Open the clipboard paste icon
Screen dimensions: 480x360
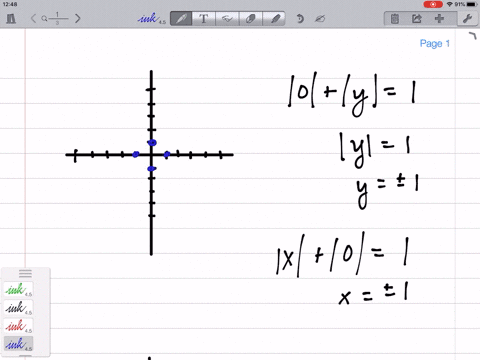(x=395, y=19)
